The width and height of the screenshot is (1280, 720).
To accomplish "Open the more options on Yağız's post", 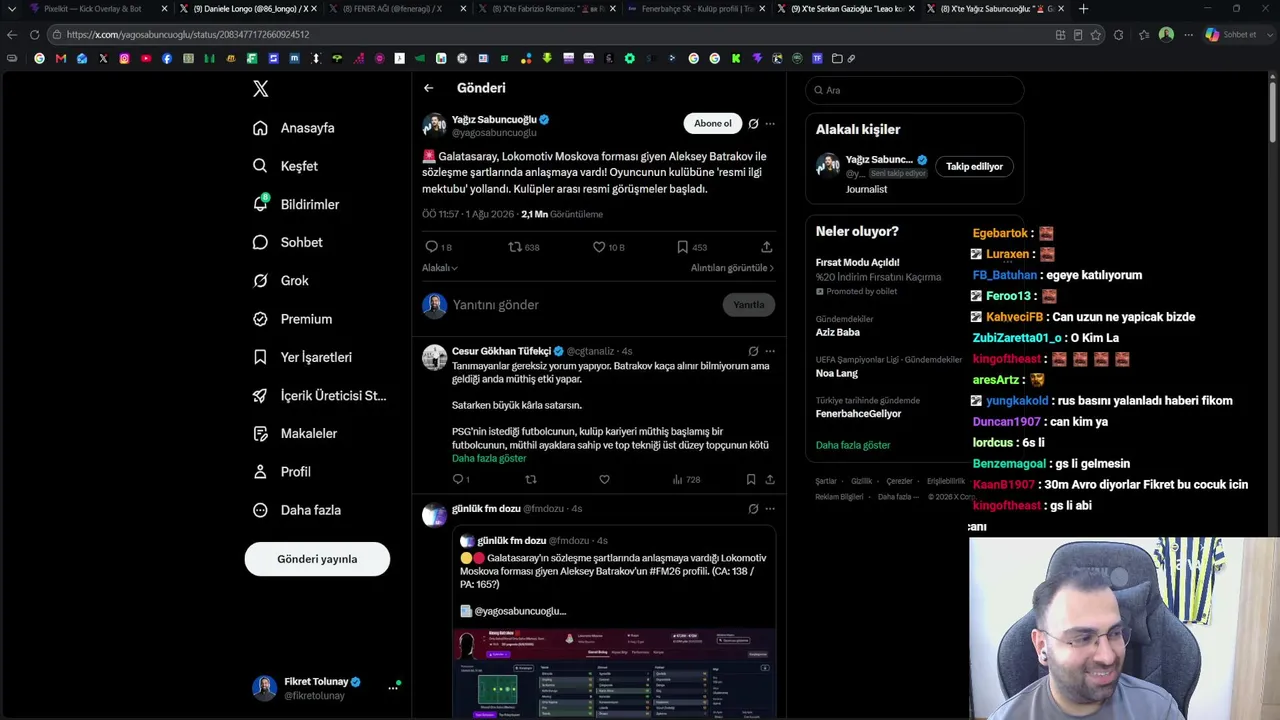I will [x=770, y=124].
